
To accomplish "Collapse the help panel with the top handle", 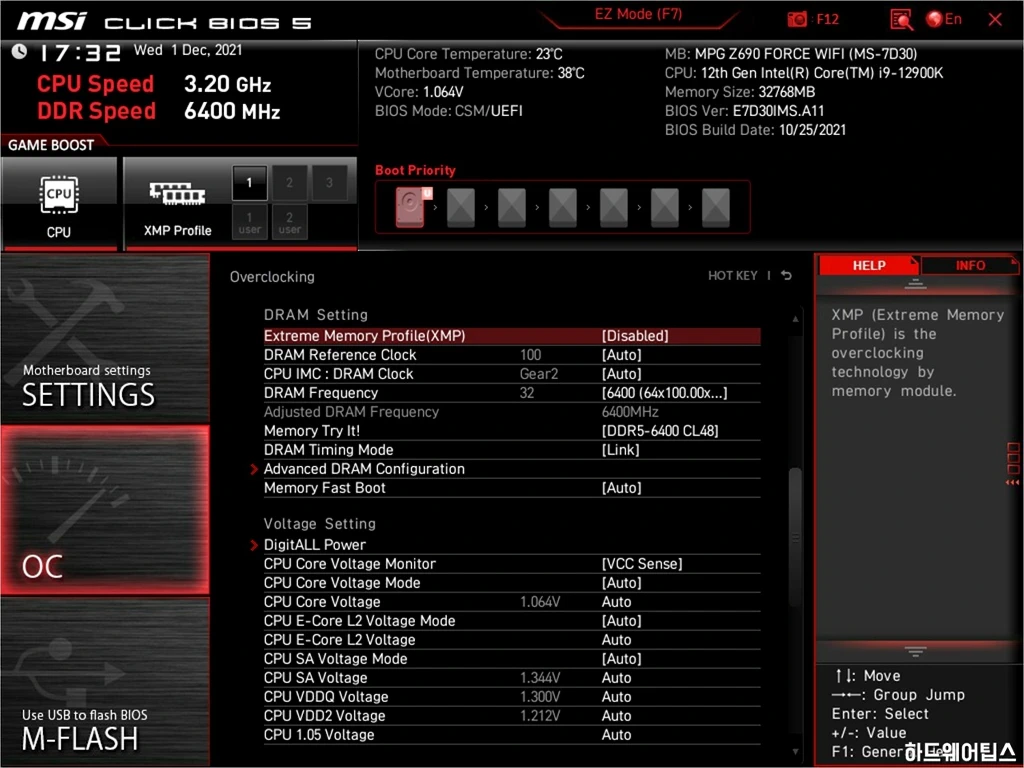I will click(915, 283).
